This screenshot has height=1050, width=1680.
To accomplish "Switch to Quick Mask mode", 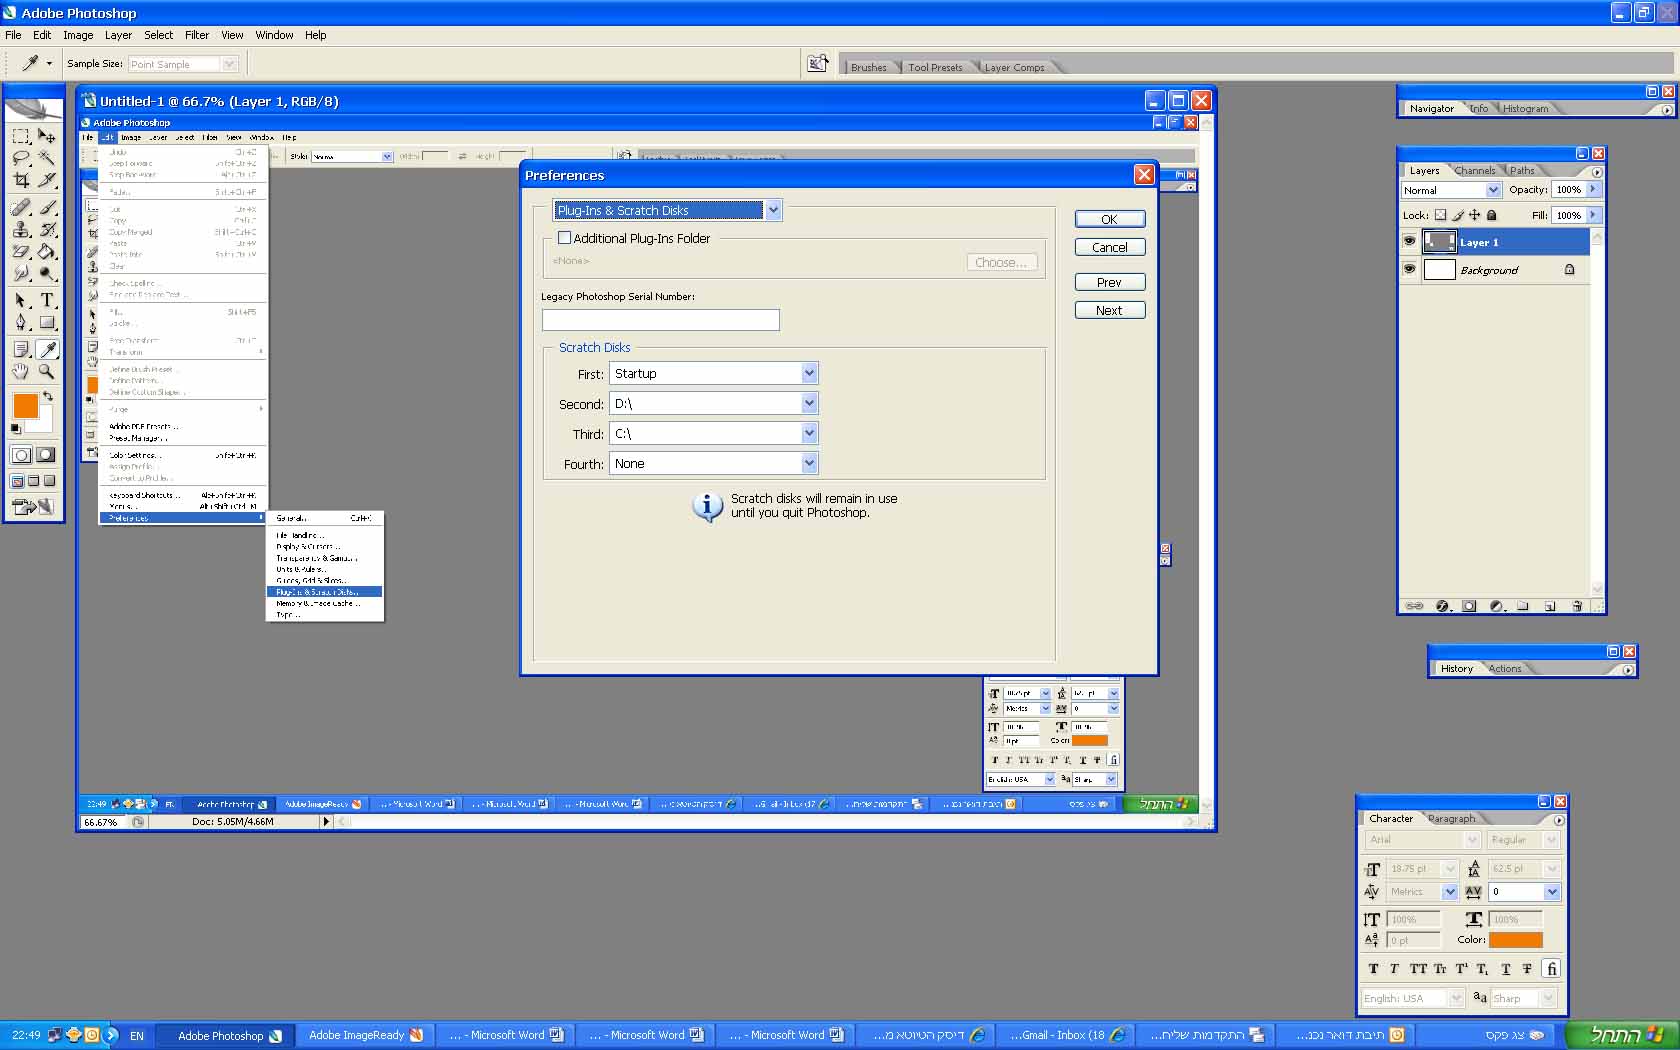I will [x=46, y=455].
